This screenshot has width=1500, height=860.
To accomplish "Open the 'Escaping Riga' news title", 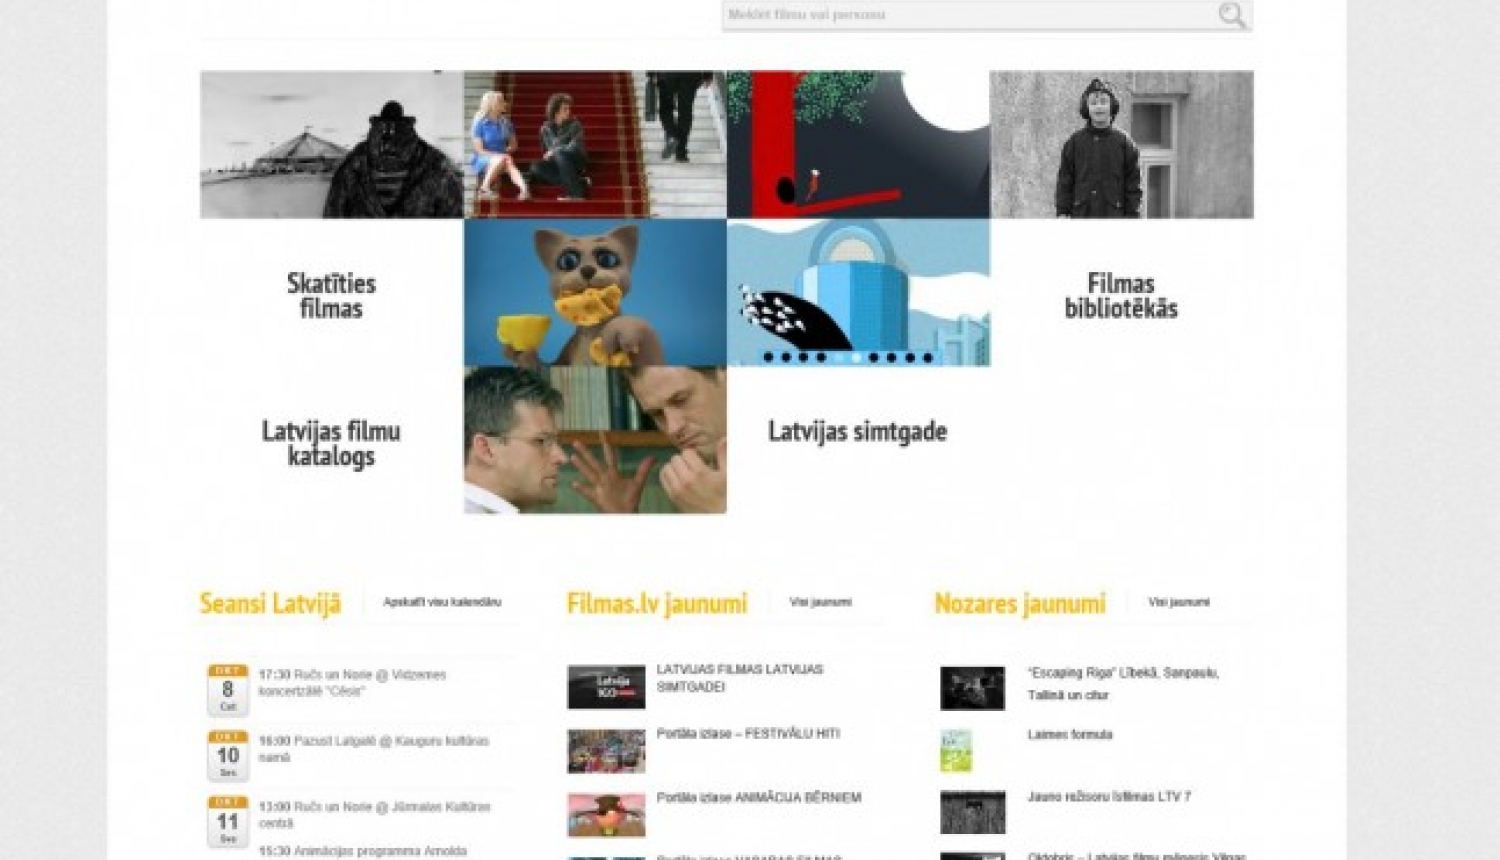I will pos(1123,684).
